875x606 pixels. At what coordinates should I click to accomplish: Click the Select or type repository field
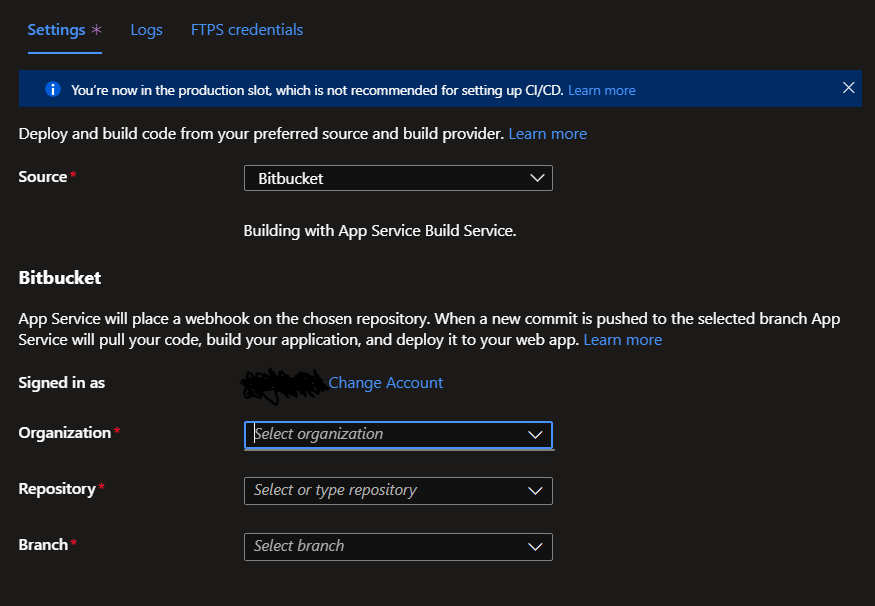pyautogui.click(x=398, y=490)
